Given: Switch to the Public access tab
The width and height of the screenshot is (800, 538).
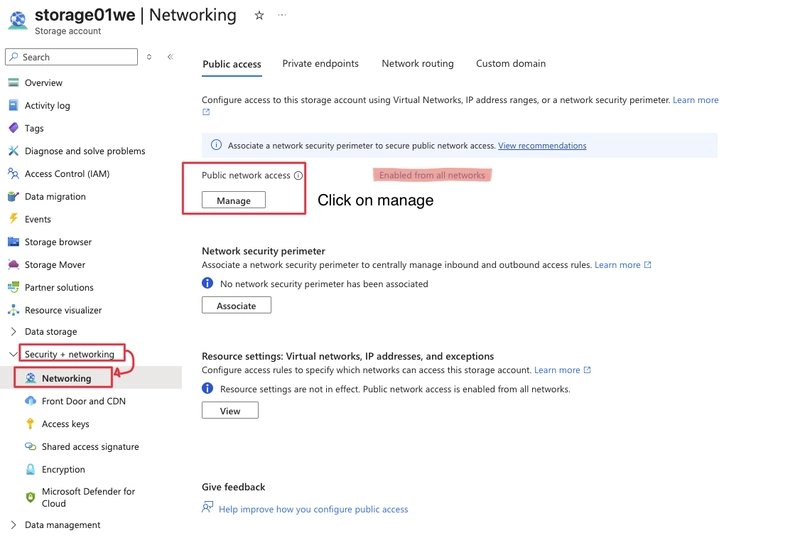Looking at the screenshot, I should point(232,64).
